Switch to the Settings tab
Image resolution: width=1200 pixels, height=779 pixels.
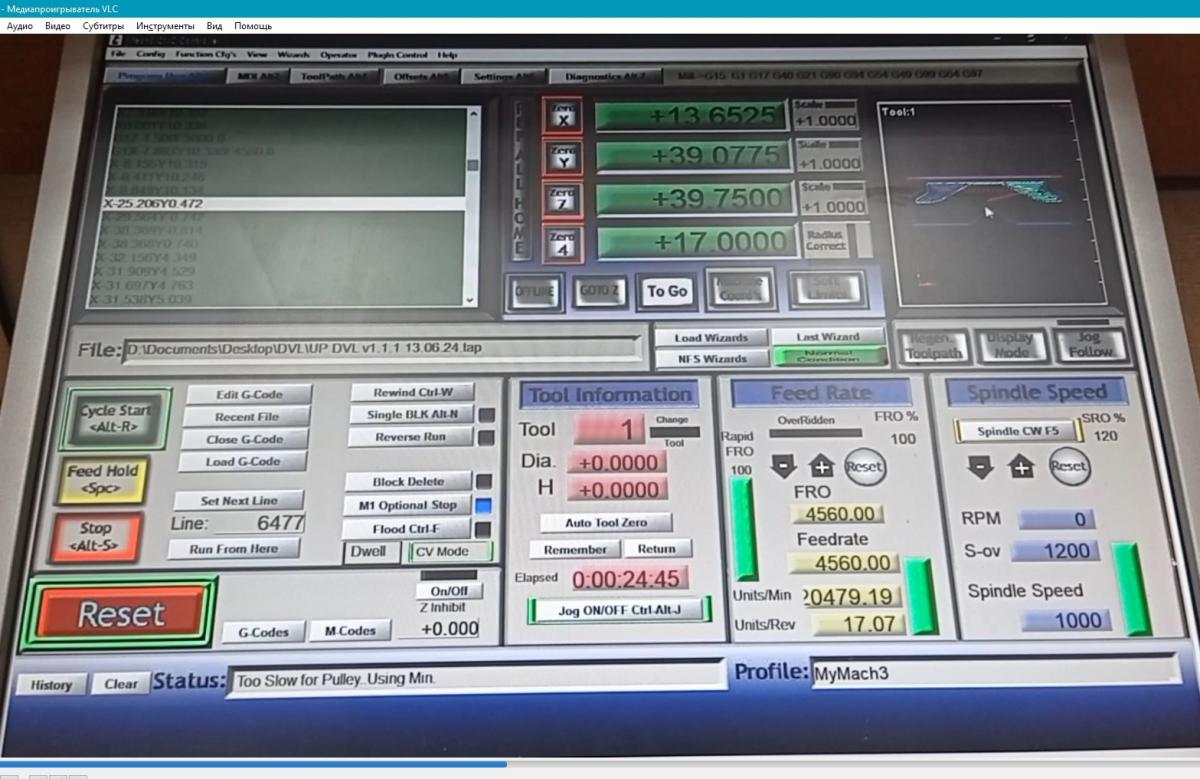pyautogui.click(x=504, y=77)
